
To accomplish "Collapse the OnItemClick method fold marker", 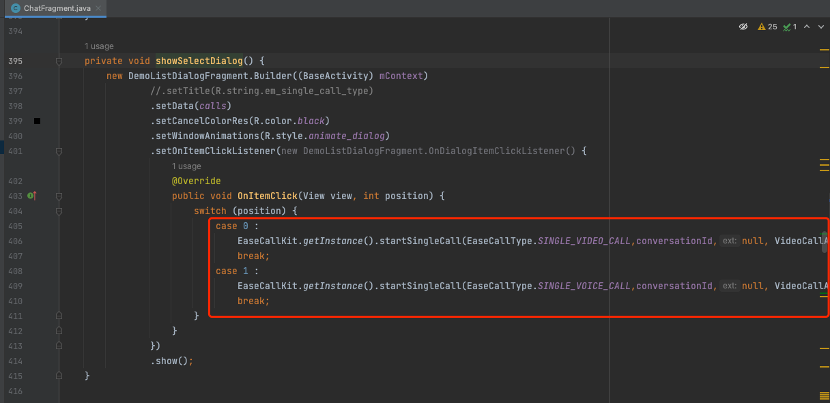I will 59,196.
